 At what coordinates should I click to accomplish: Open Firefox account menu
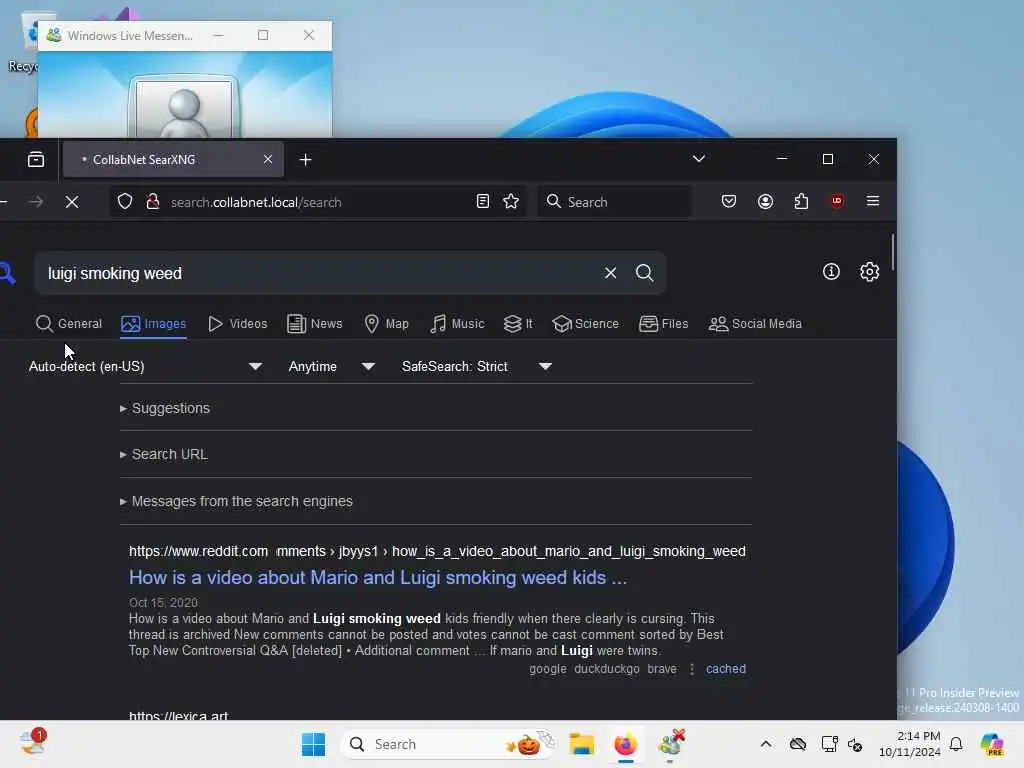[x=765, y=201]
